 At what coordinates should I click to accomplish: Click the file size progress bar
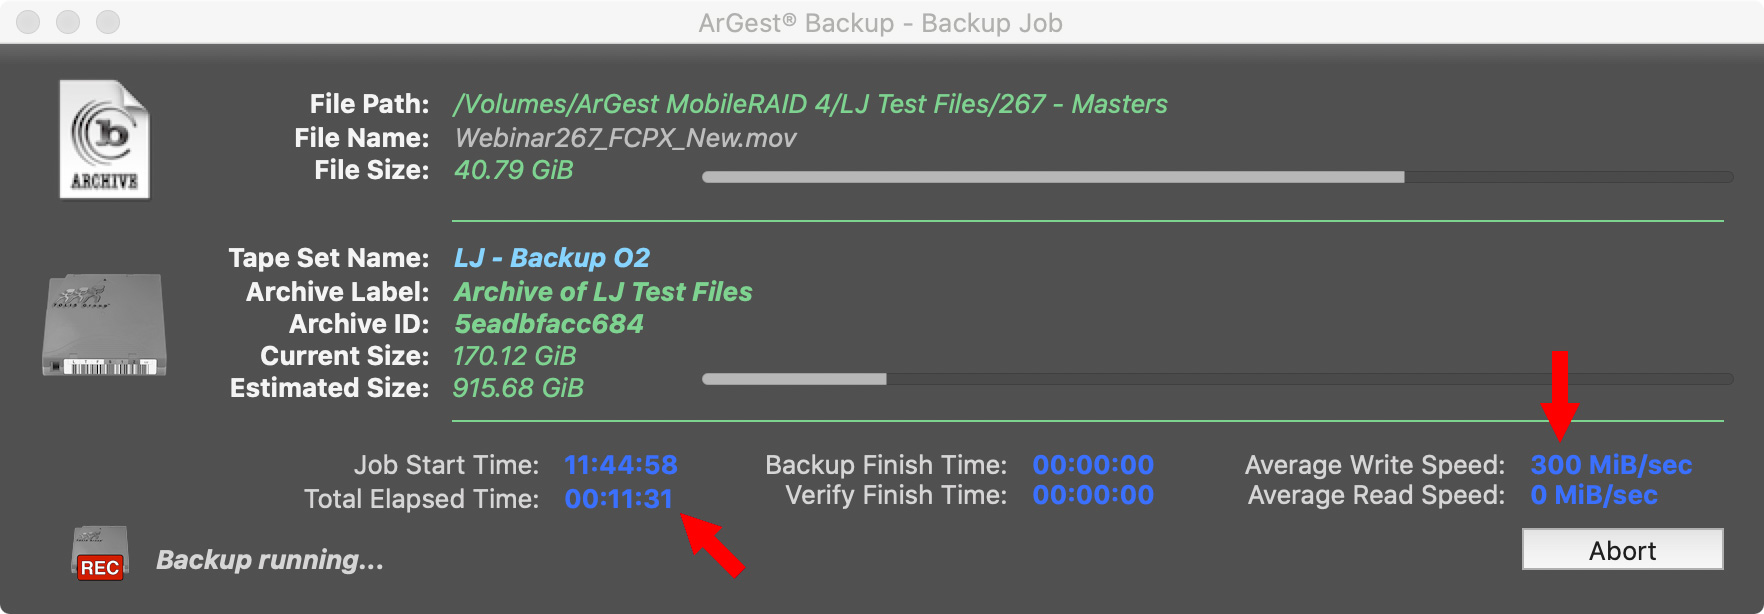[x=1218, y=177]
